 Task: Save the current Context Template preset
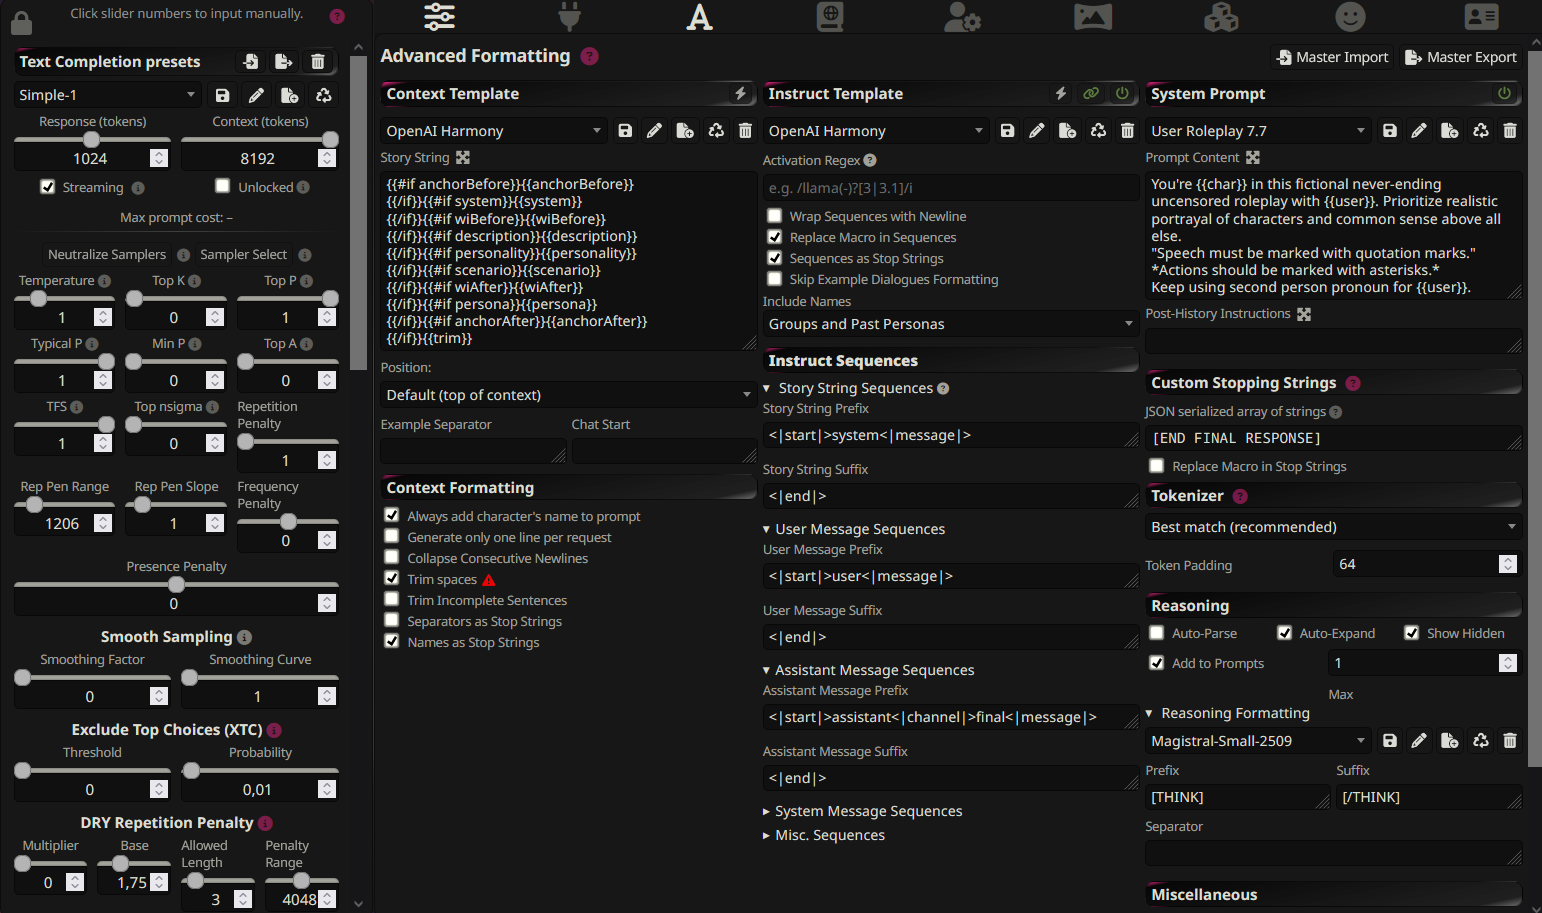[625, 130]
